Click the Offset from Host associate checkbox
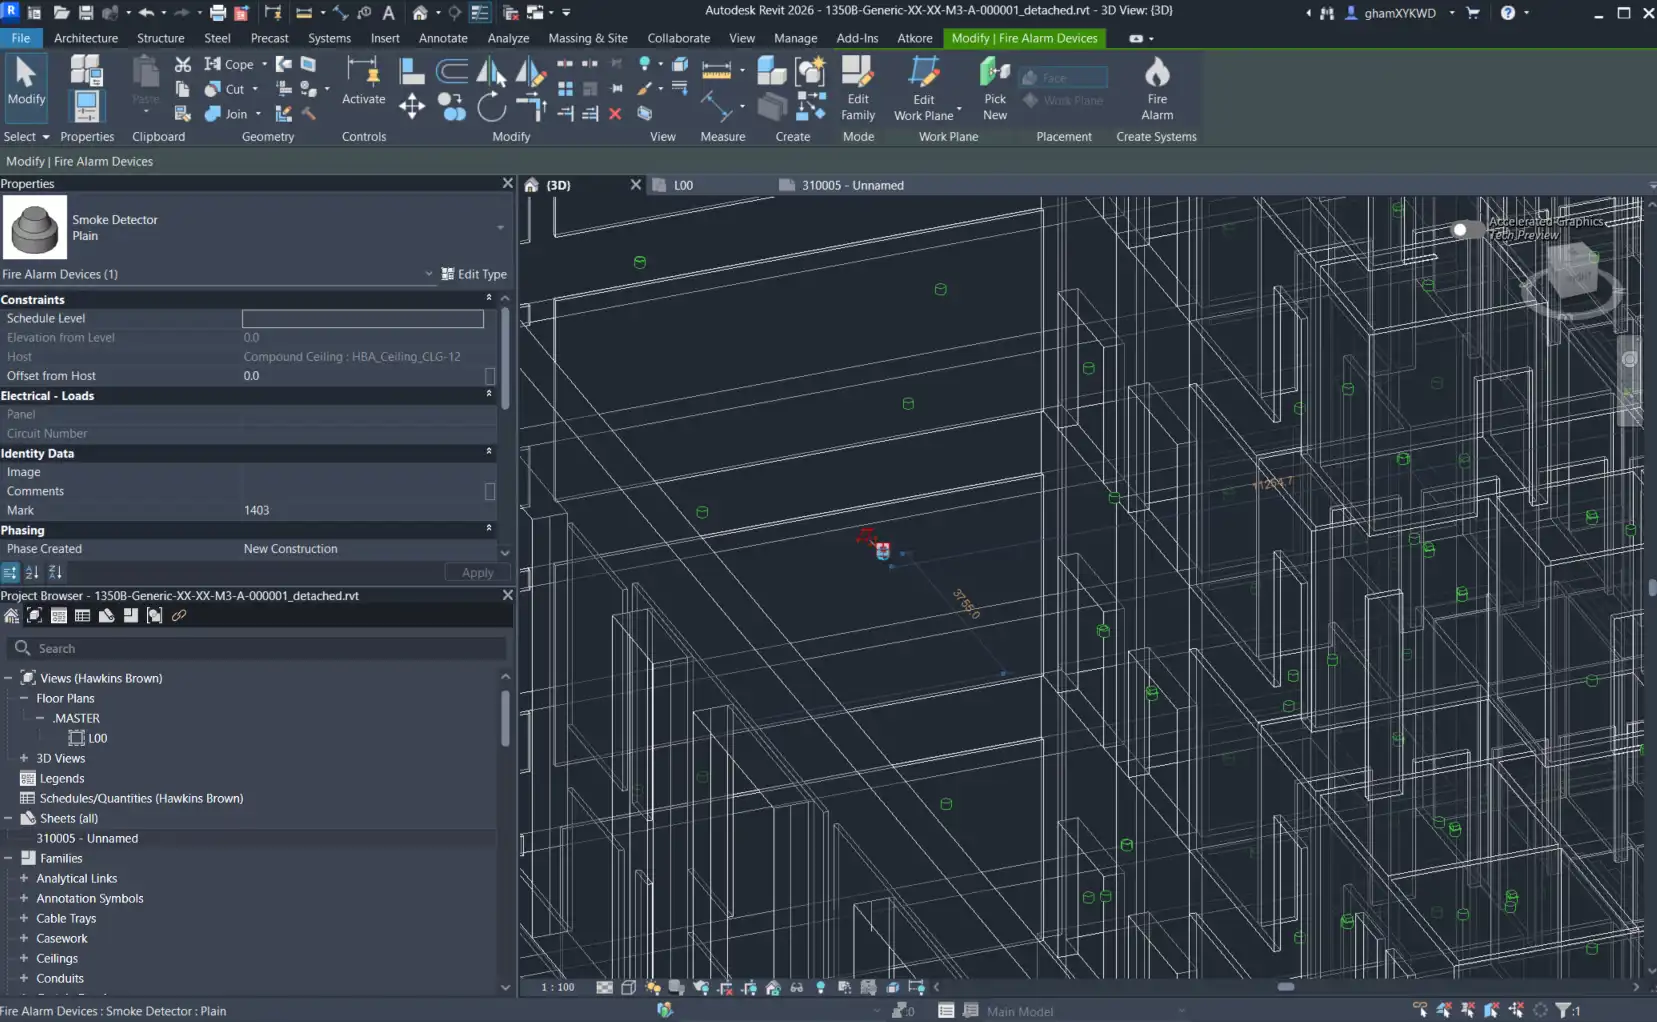1657x1022 pixels. (x=490, y=376)
